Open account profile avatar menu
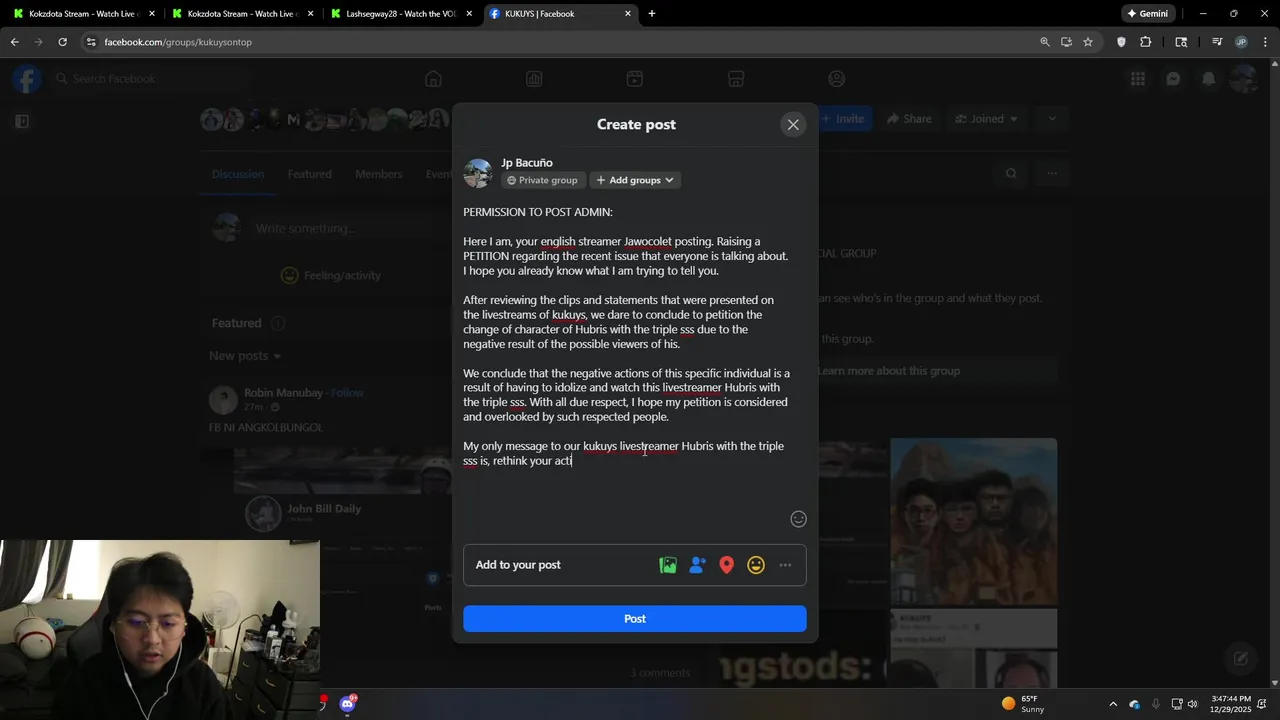The image size is (1280, 720). tap(1243, 79)
